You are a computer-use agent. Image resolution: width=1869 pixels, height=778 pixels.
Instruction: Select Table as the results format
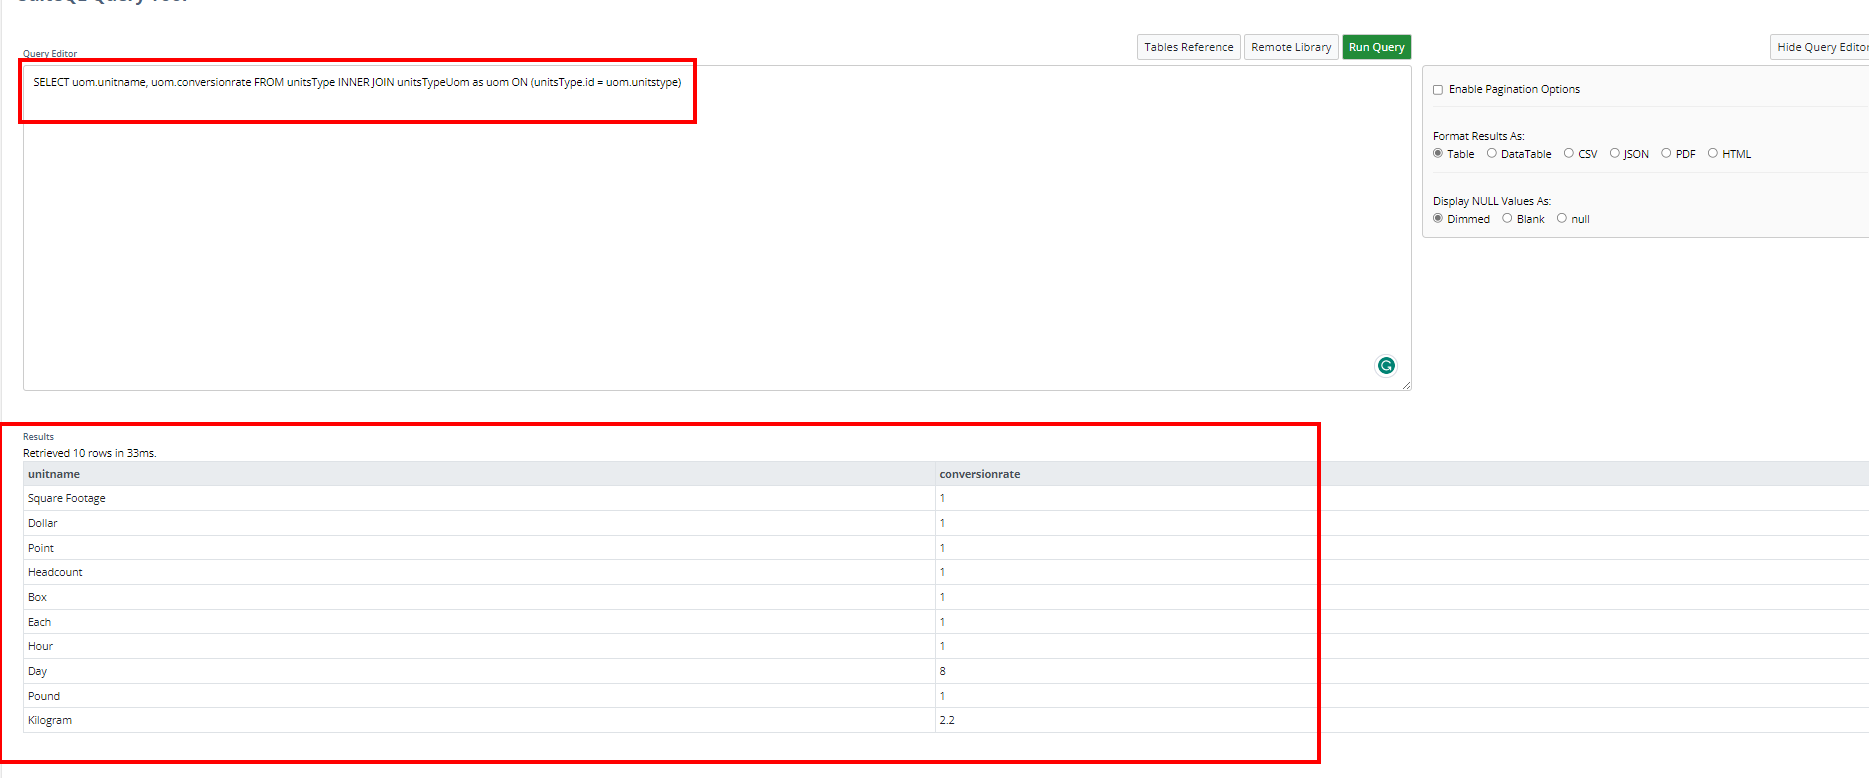pos(1438,153)
